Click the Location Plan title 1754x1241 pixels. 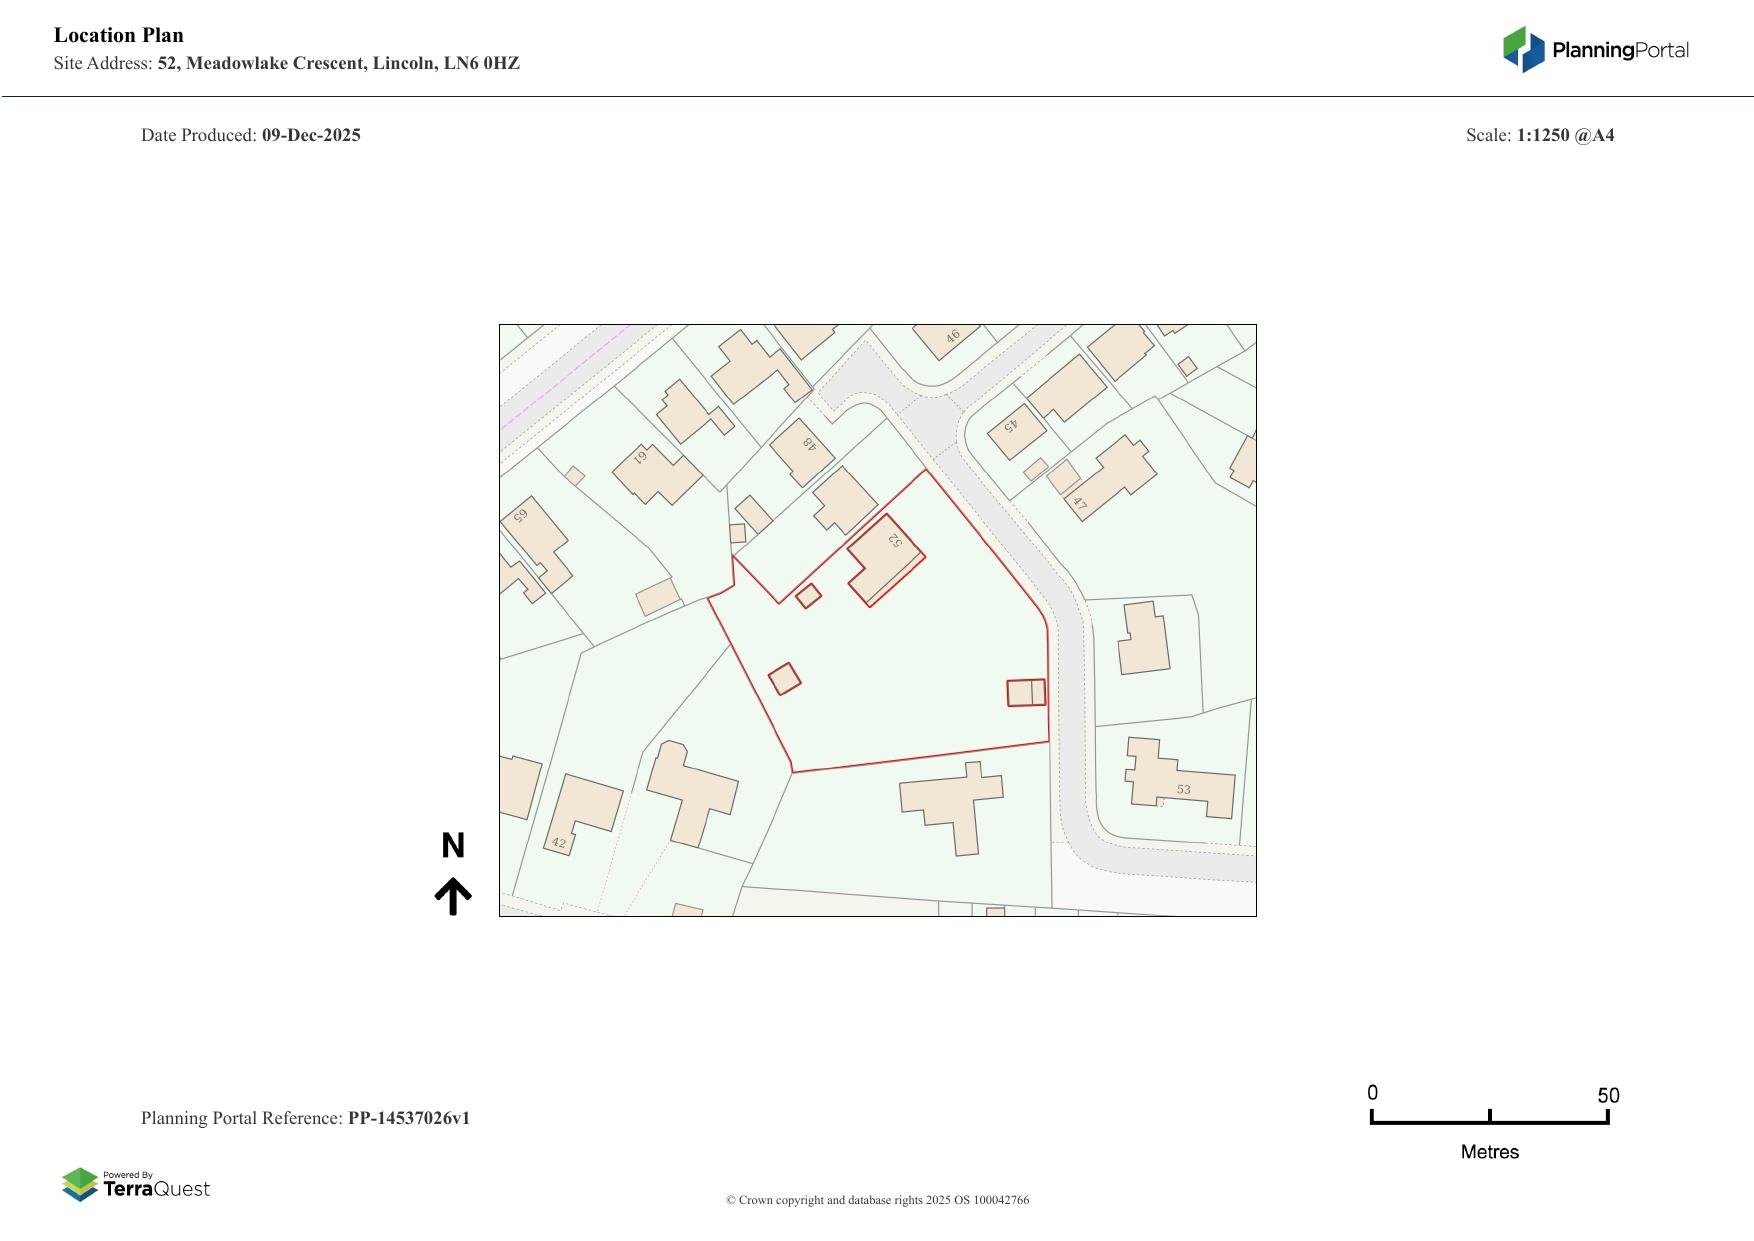coord(119,35)
